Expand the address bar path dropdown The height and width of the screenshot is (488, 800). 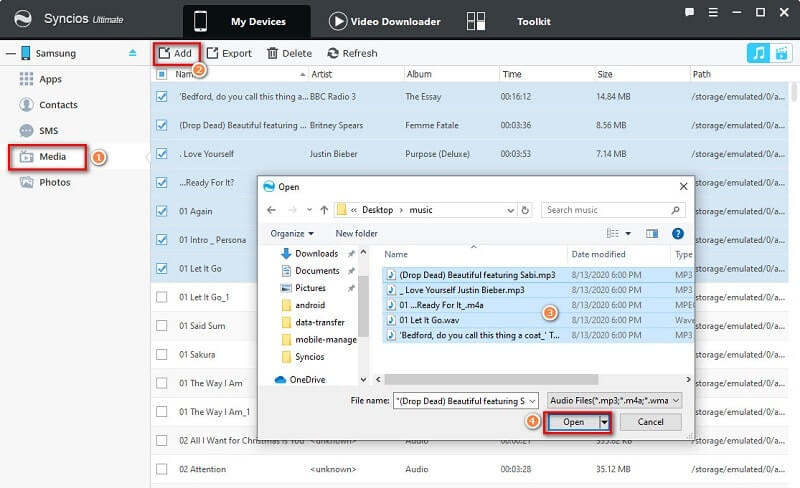(x=510, y=210)
